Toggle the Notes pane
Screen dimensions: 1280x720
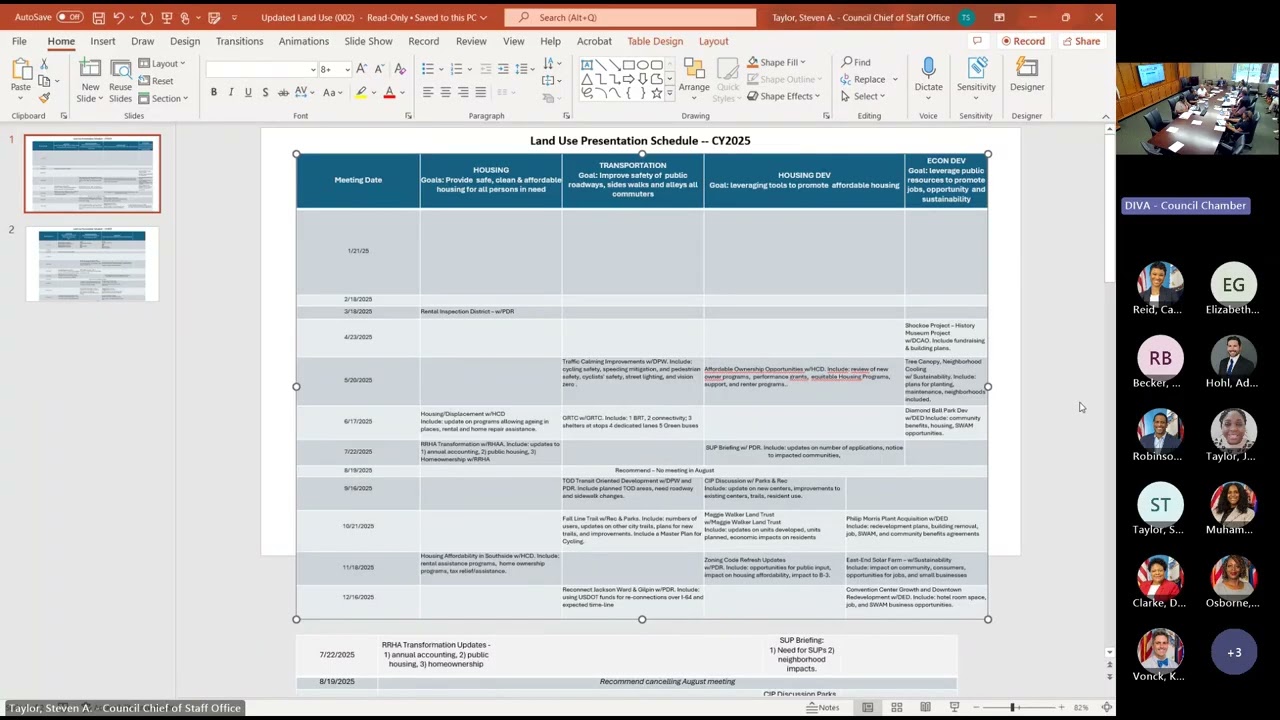click(x=823, y=707)
